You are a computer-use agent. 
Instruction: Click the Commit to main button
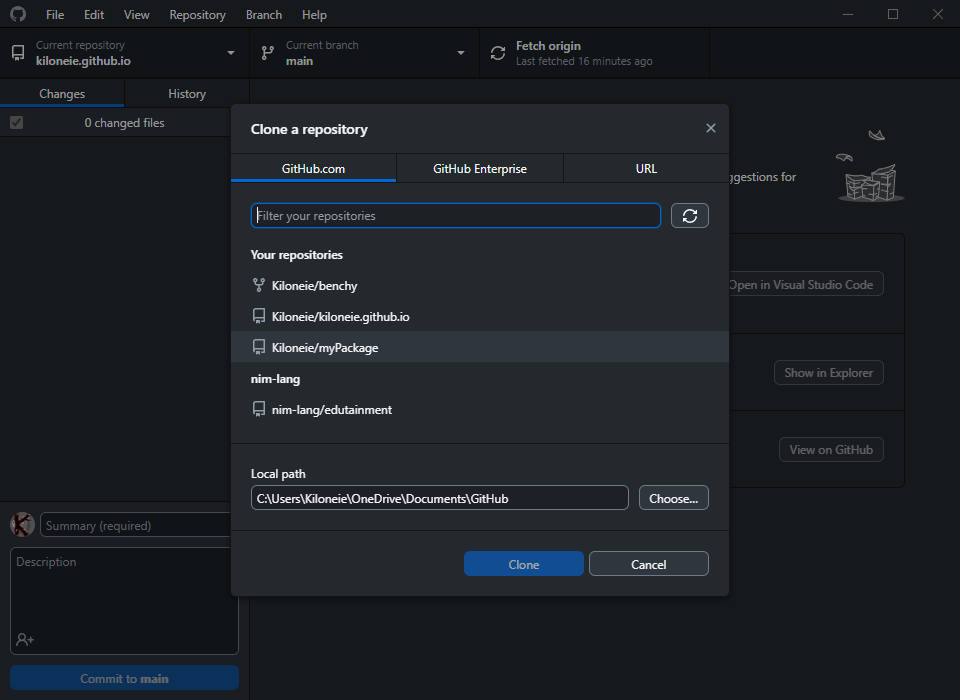pos(124,678)
